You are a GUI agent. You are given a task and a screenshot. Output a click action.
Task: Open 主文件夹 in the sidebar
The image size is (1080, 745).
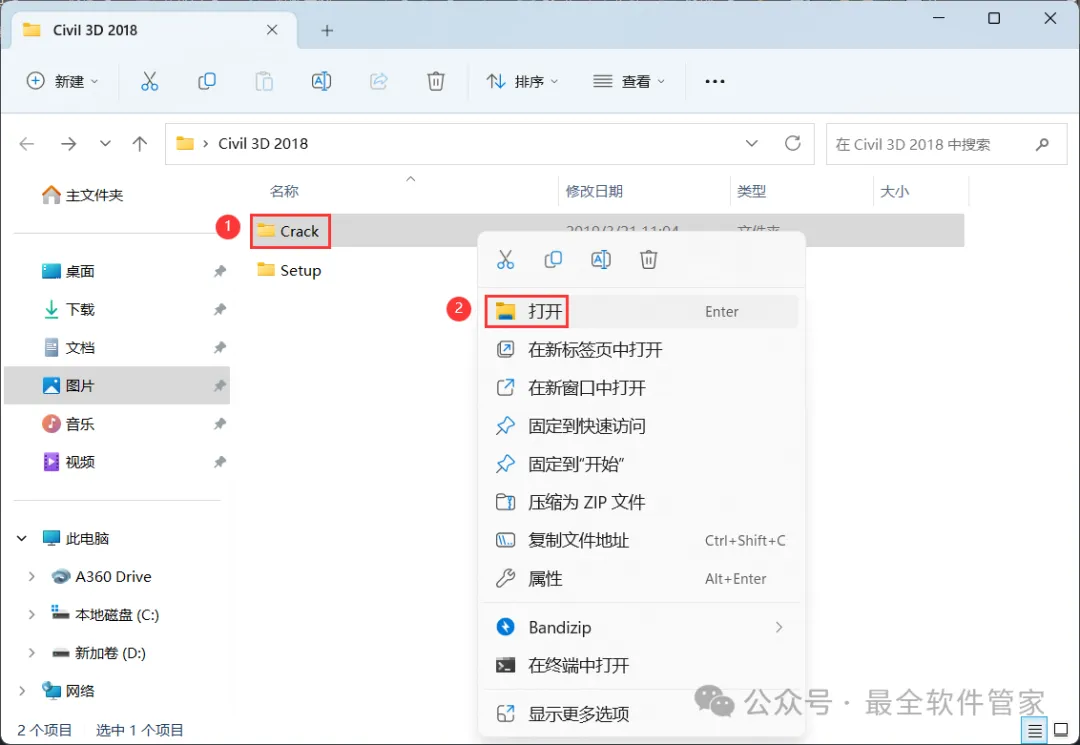pos(82,195)
